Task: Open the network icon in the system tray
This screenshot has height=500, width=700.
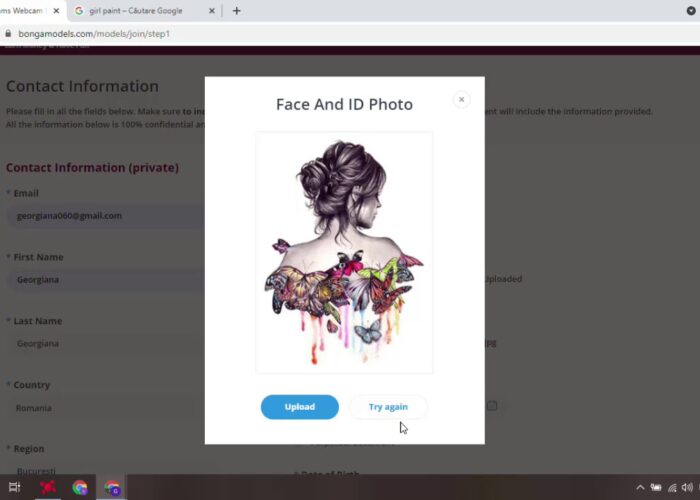Action: 672,487
